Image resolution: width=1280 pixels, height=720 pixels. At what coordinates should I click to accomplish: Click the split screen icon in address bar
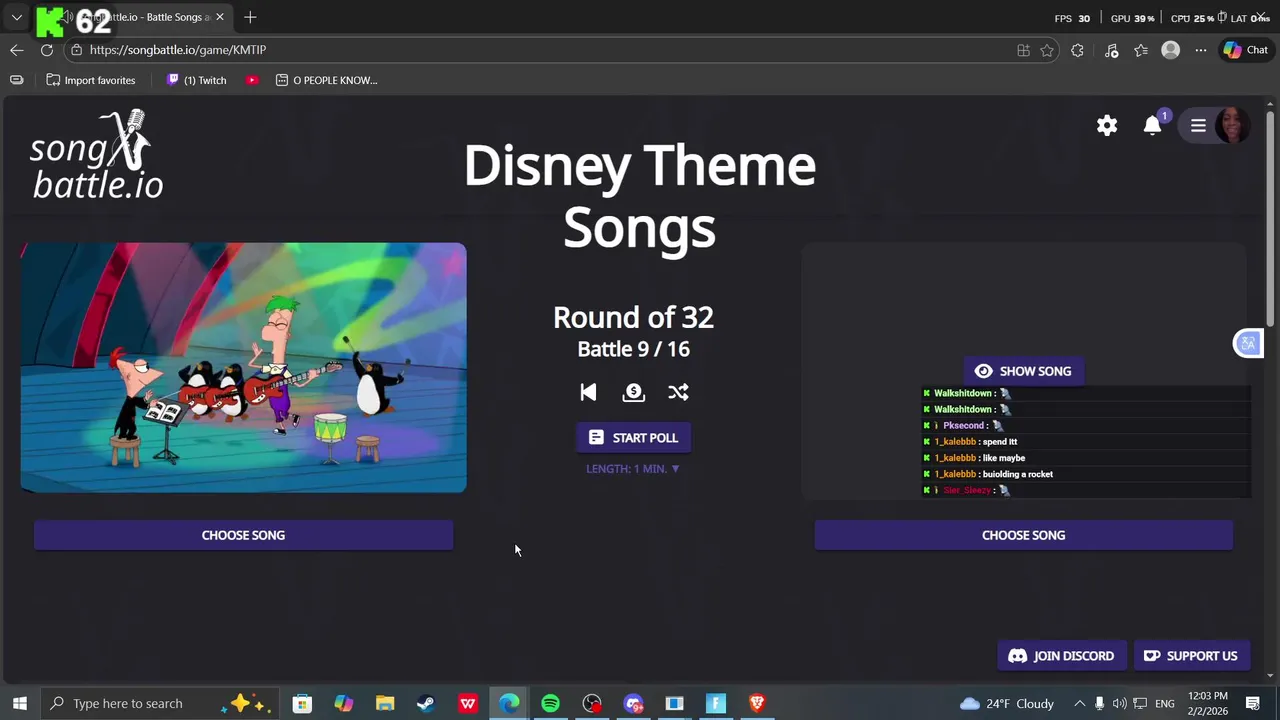coord(1023,50)
